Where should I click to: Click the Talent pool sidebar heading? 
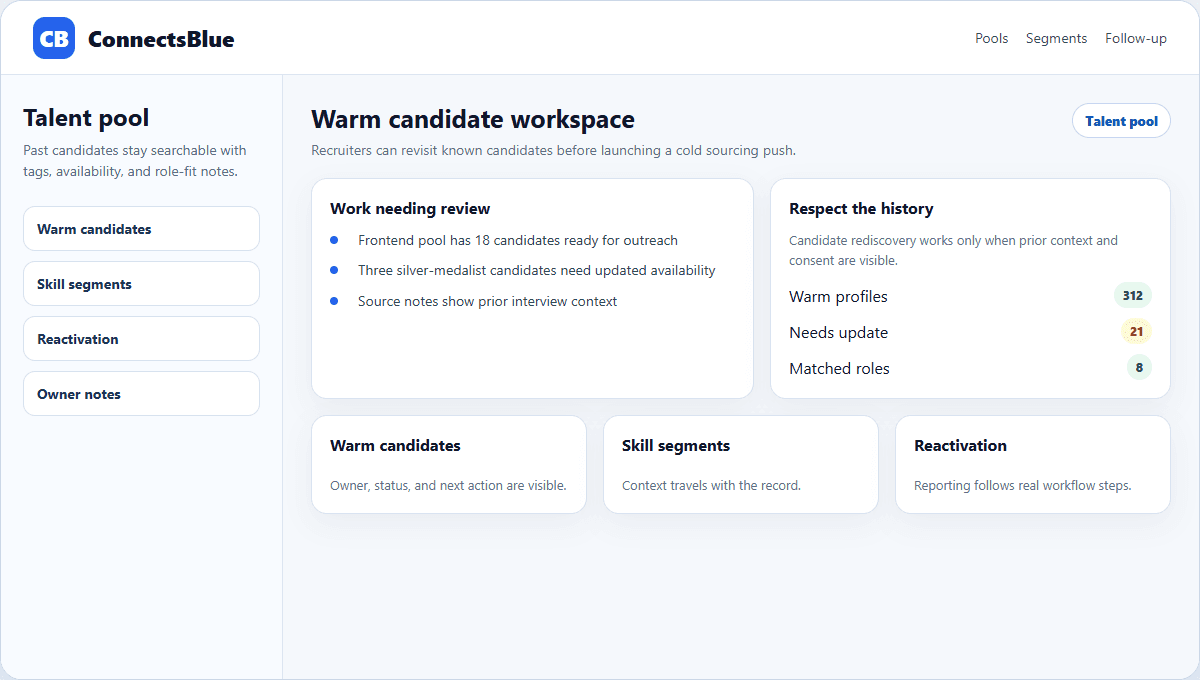[86, 118]
